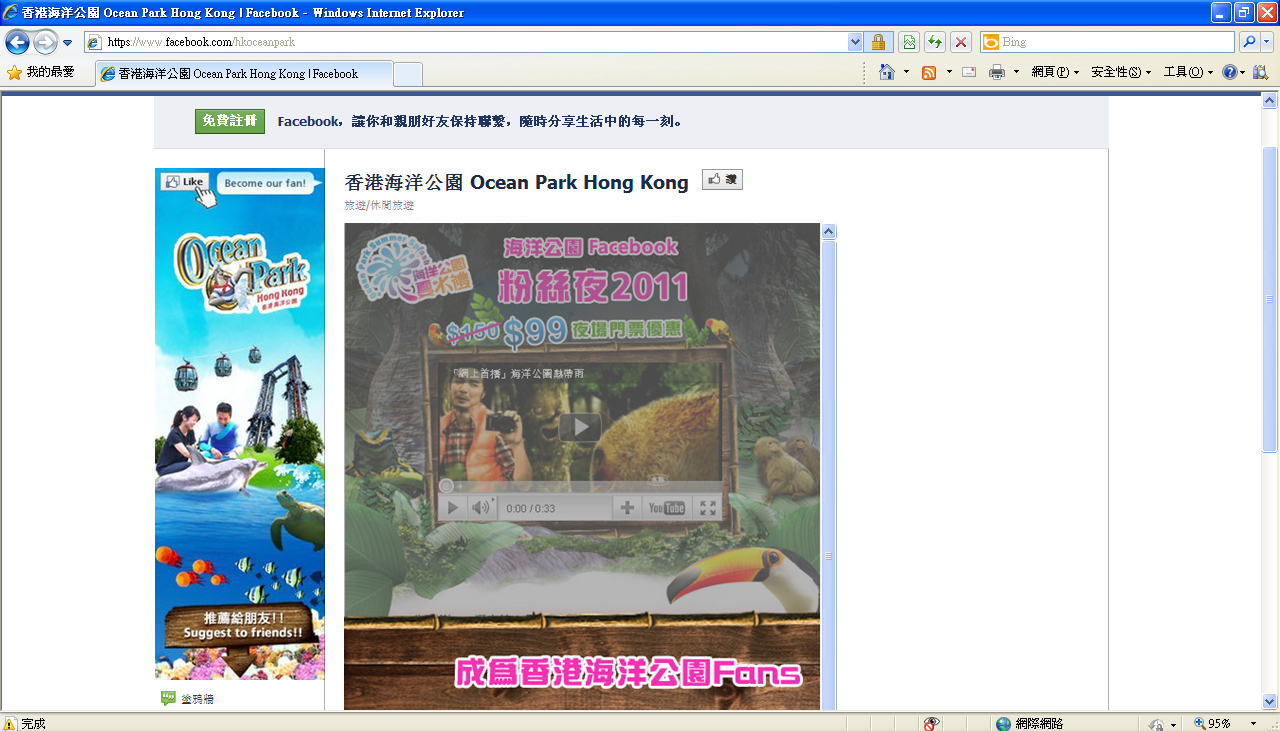The height and width of the screenshot is (731, 1280).
Task: Open favorites star 我的最愛
Action: point(41,72)
